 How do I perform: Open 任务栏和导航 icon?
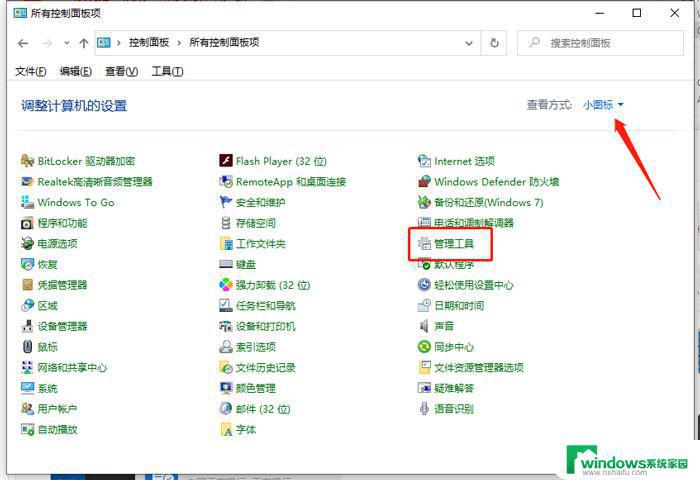tap(226, 305)
